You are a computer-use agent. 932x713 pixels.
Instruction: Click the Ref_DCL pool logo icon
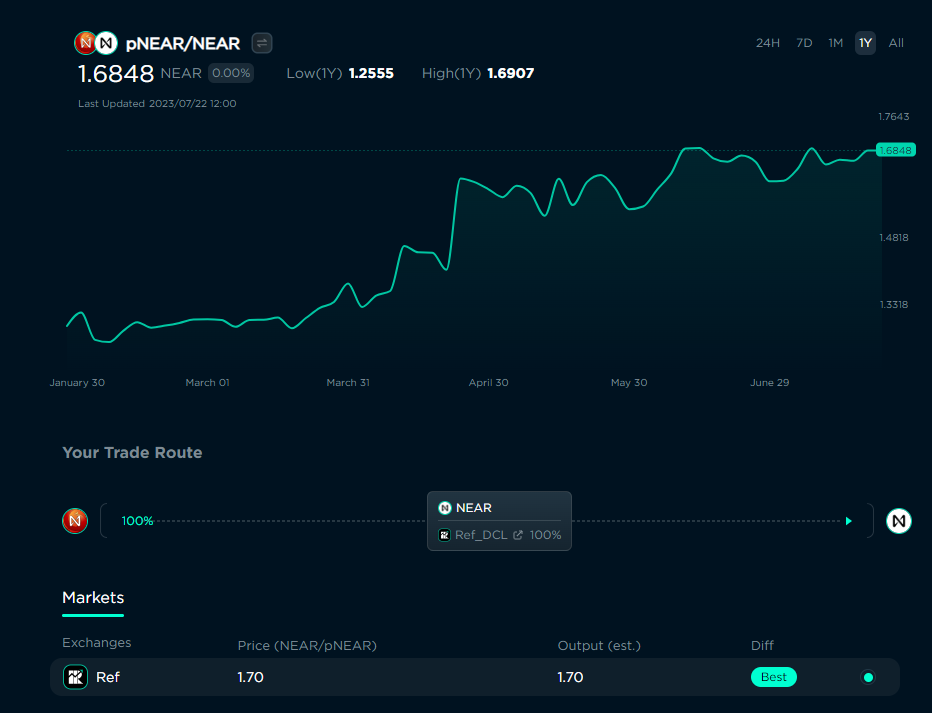click(x=445, y=535)
